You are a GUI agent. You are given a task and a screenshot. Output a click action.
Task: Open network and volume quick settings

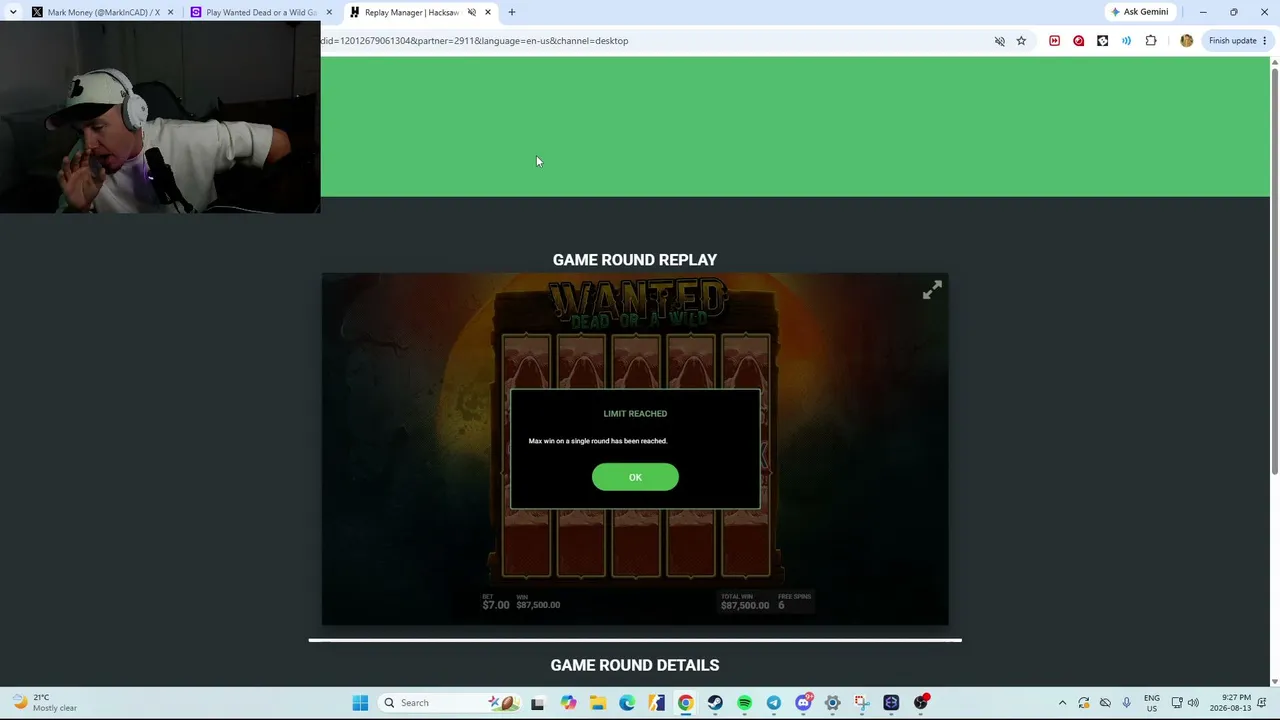(x=1185, y=703)
